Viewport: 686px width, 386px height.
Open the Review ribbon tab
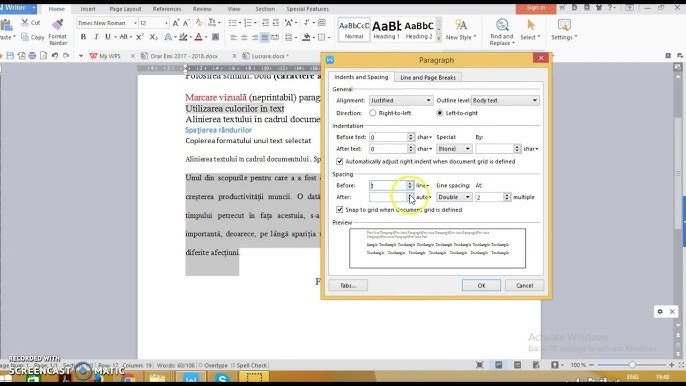(202, 9)
